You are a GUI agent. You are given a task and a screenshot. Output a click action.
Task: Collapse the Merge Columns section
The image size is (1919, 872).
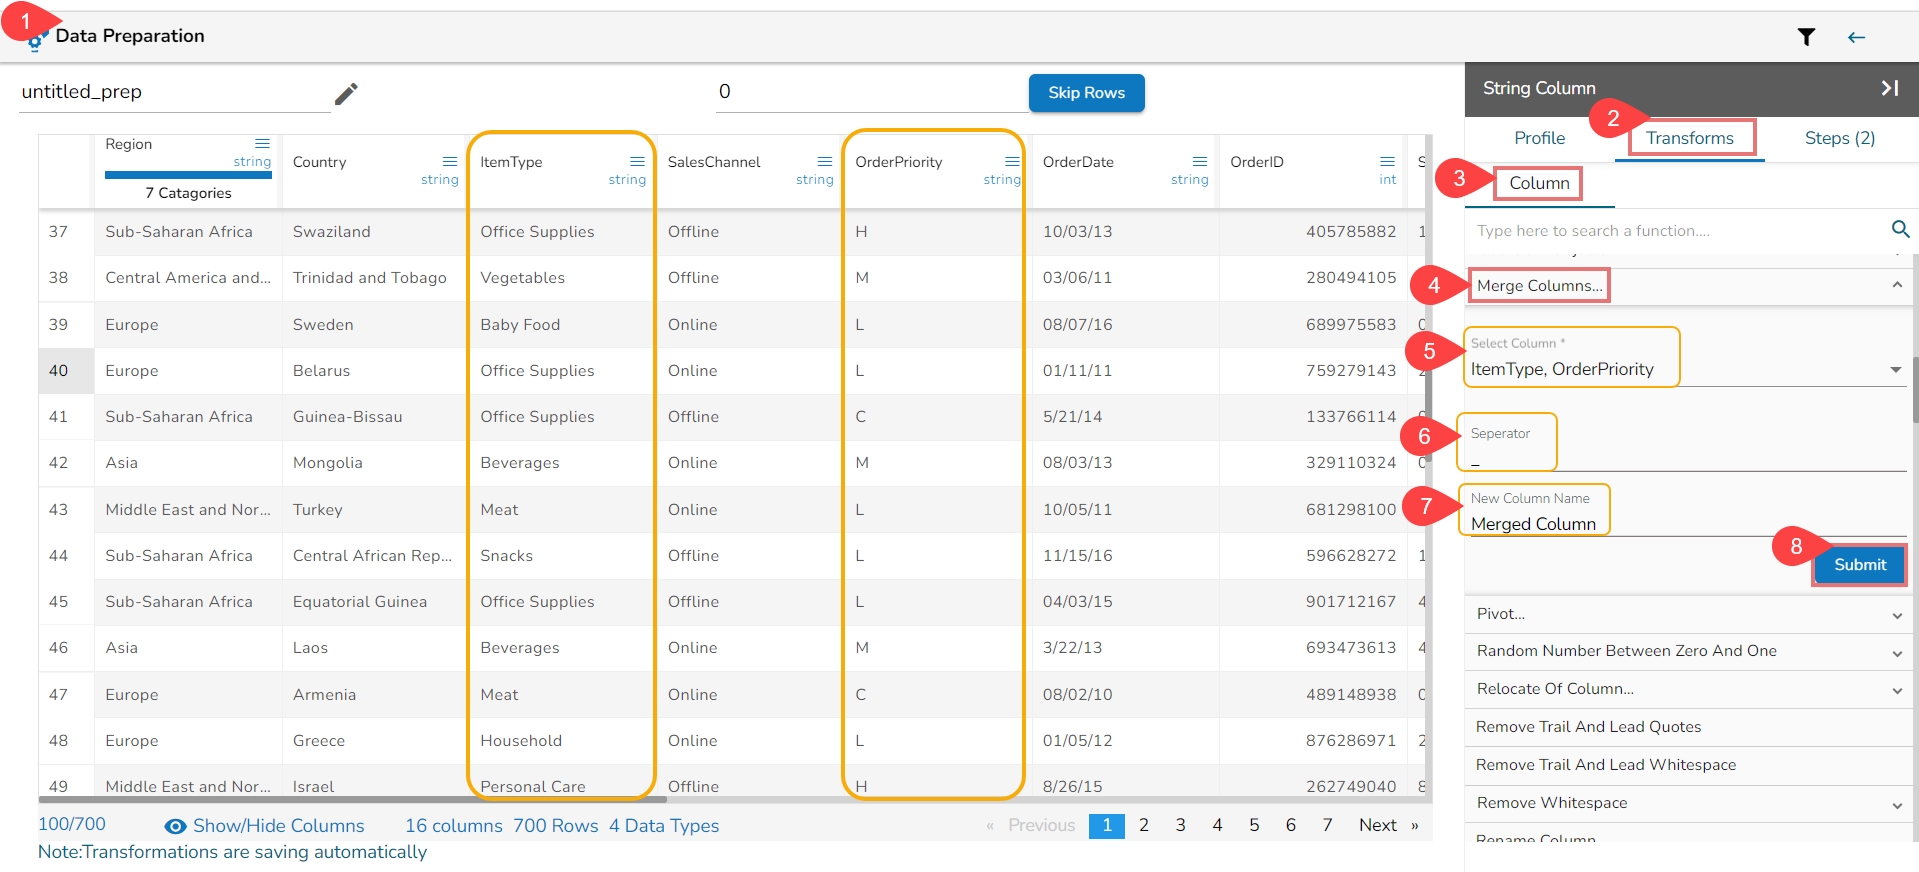1896,286
